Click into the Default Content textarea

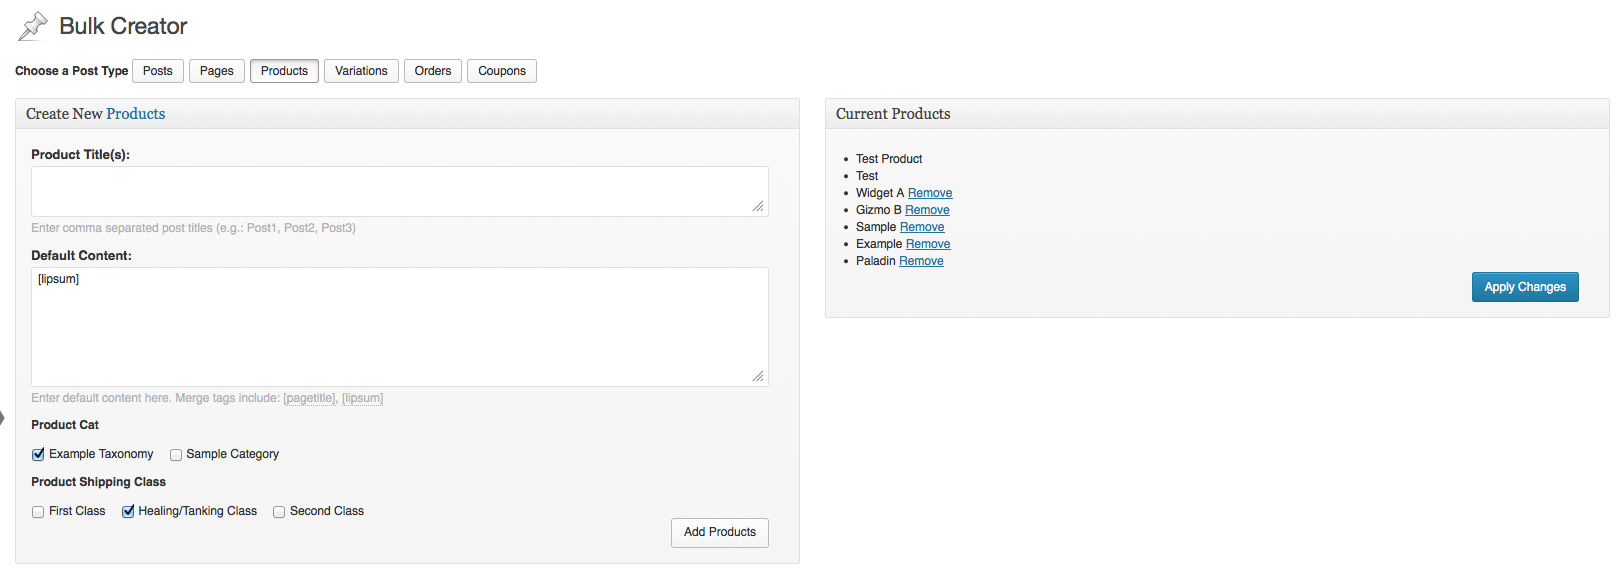[x=400, y=327]
